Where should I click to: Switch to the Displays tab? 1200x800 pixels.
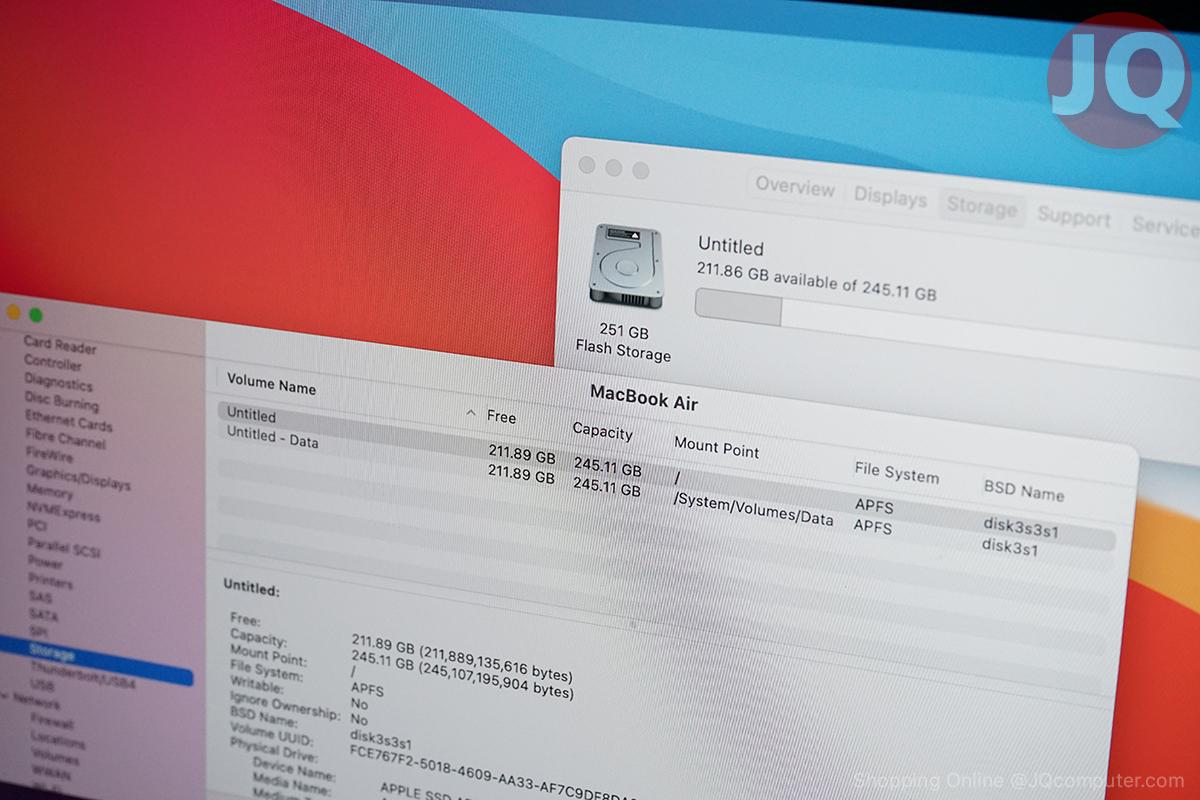890,197
